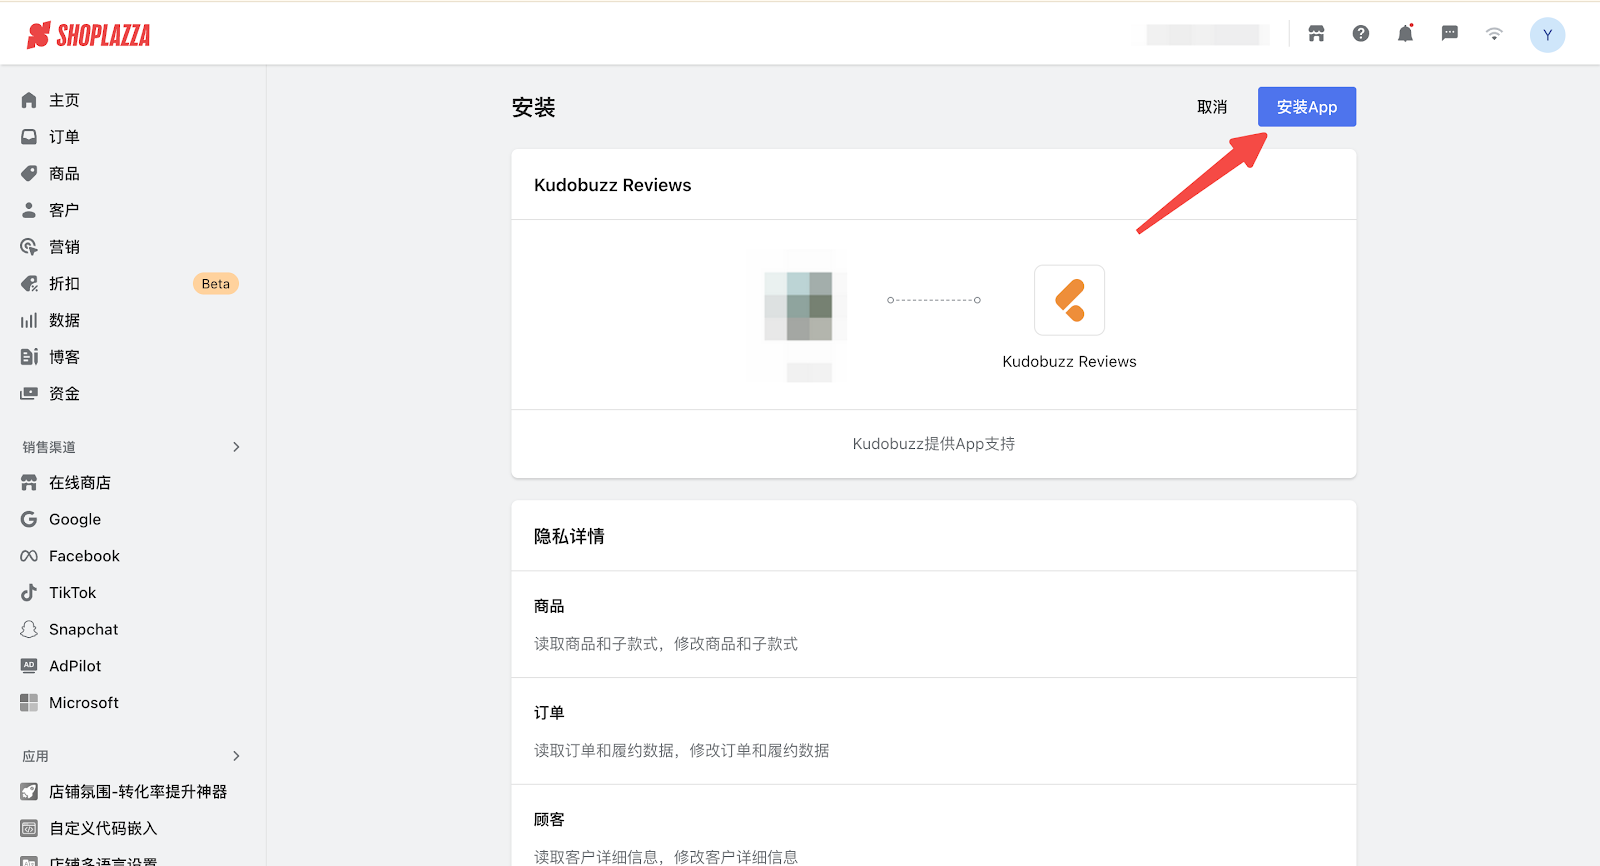Image resolution: width=1600 pixels, height=866 pixels.
Task: Open 折扣 Beta menu item
Action: [x=64, y=284]
